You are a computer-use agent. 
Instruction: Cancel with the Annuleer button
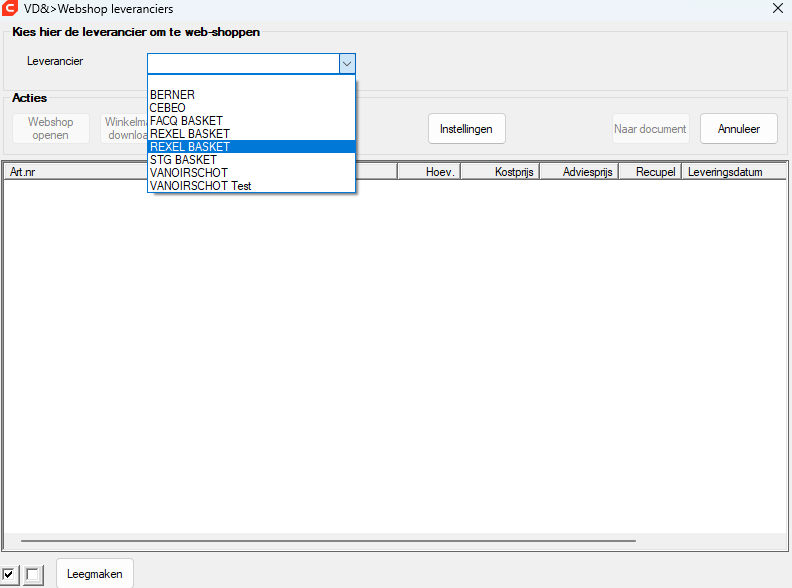pos(738,129)
